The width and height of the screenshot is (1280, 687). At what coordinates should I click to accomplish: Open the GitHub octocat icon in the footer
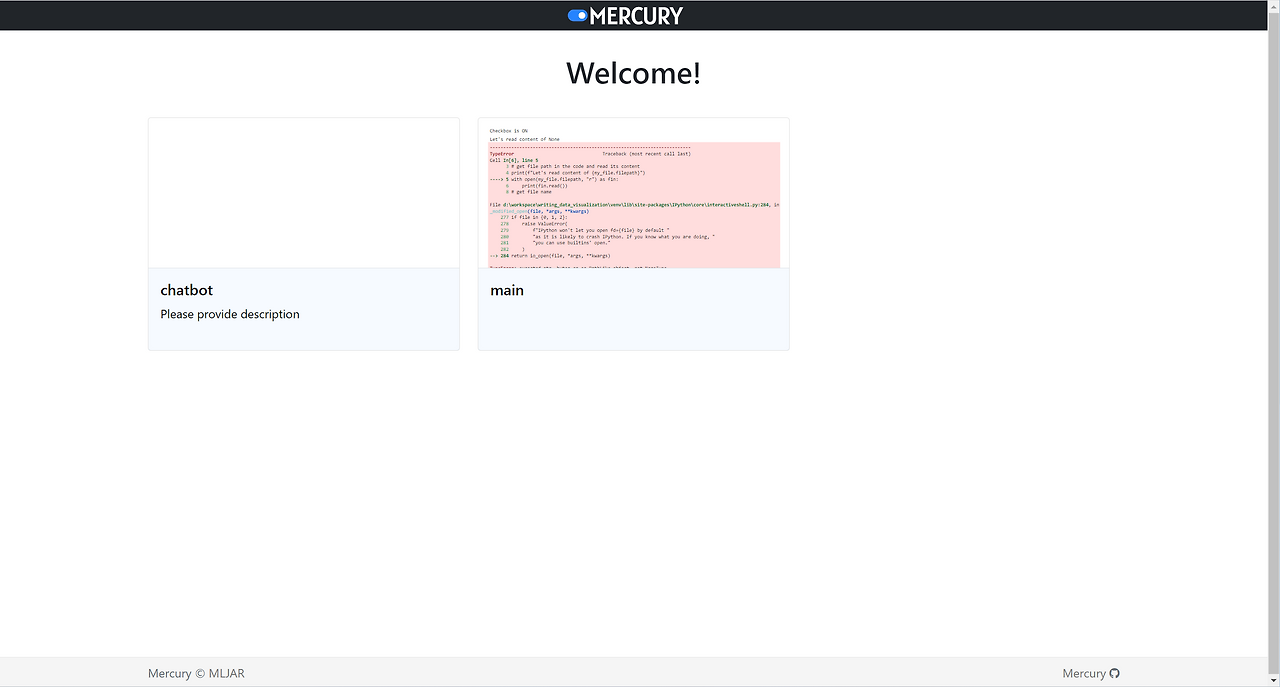1114,673
